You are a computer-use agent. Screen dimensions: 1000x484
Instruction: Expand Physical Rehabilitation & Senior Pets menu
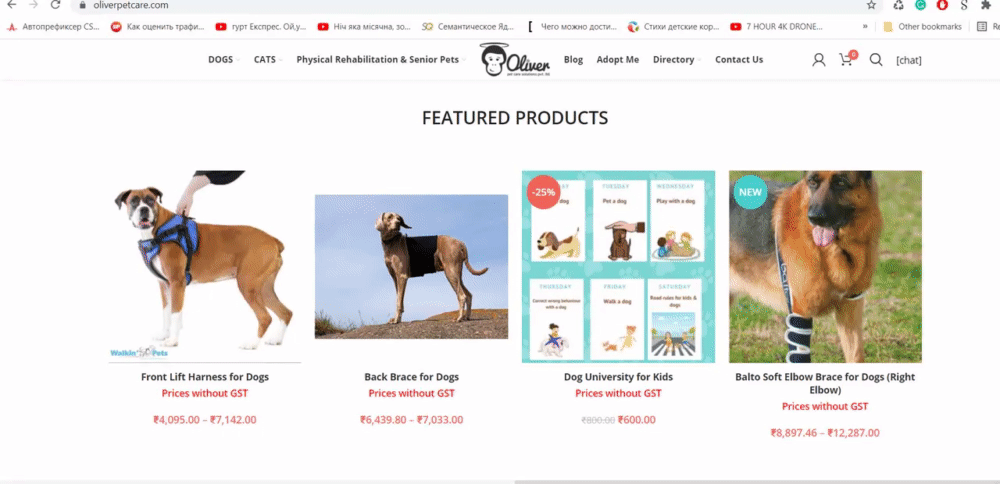(381, 59)
